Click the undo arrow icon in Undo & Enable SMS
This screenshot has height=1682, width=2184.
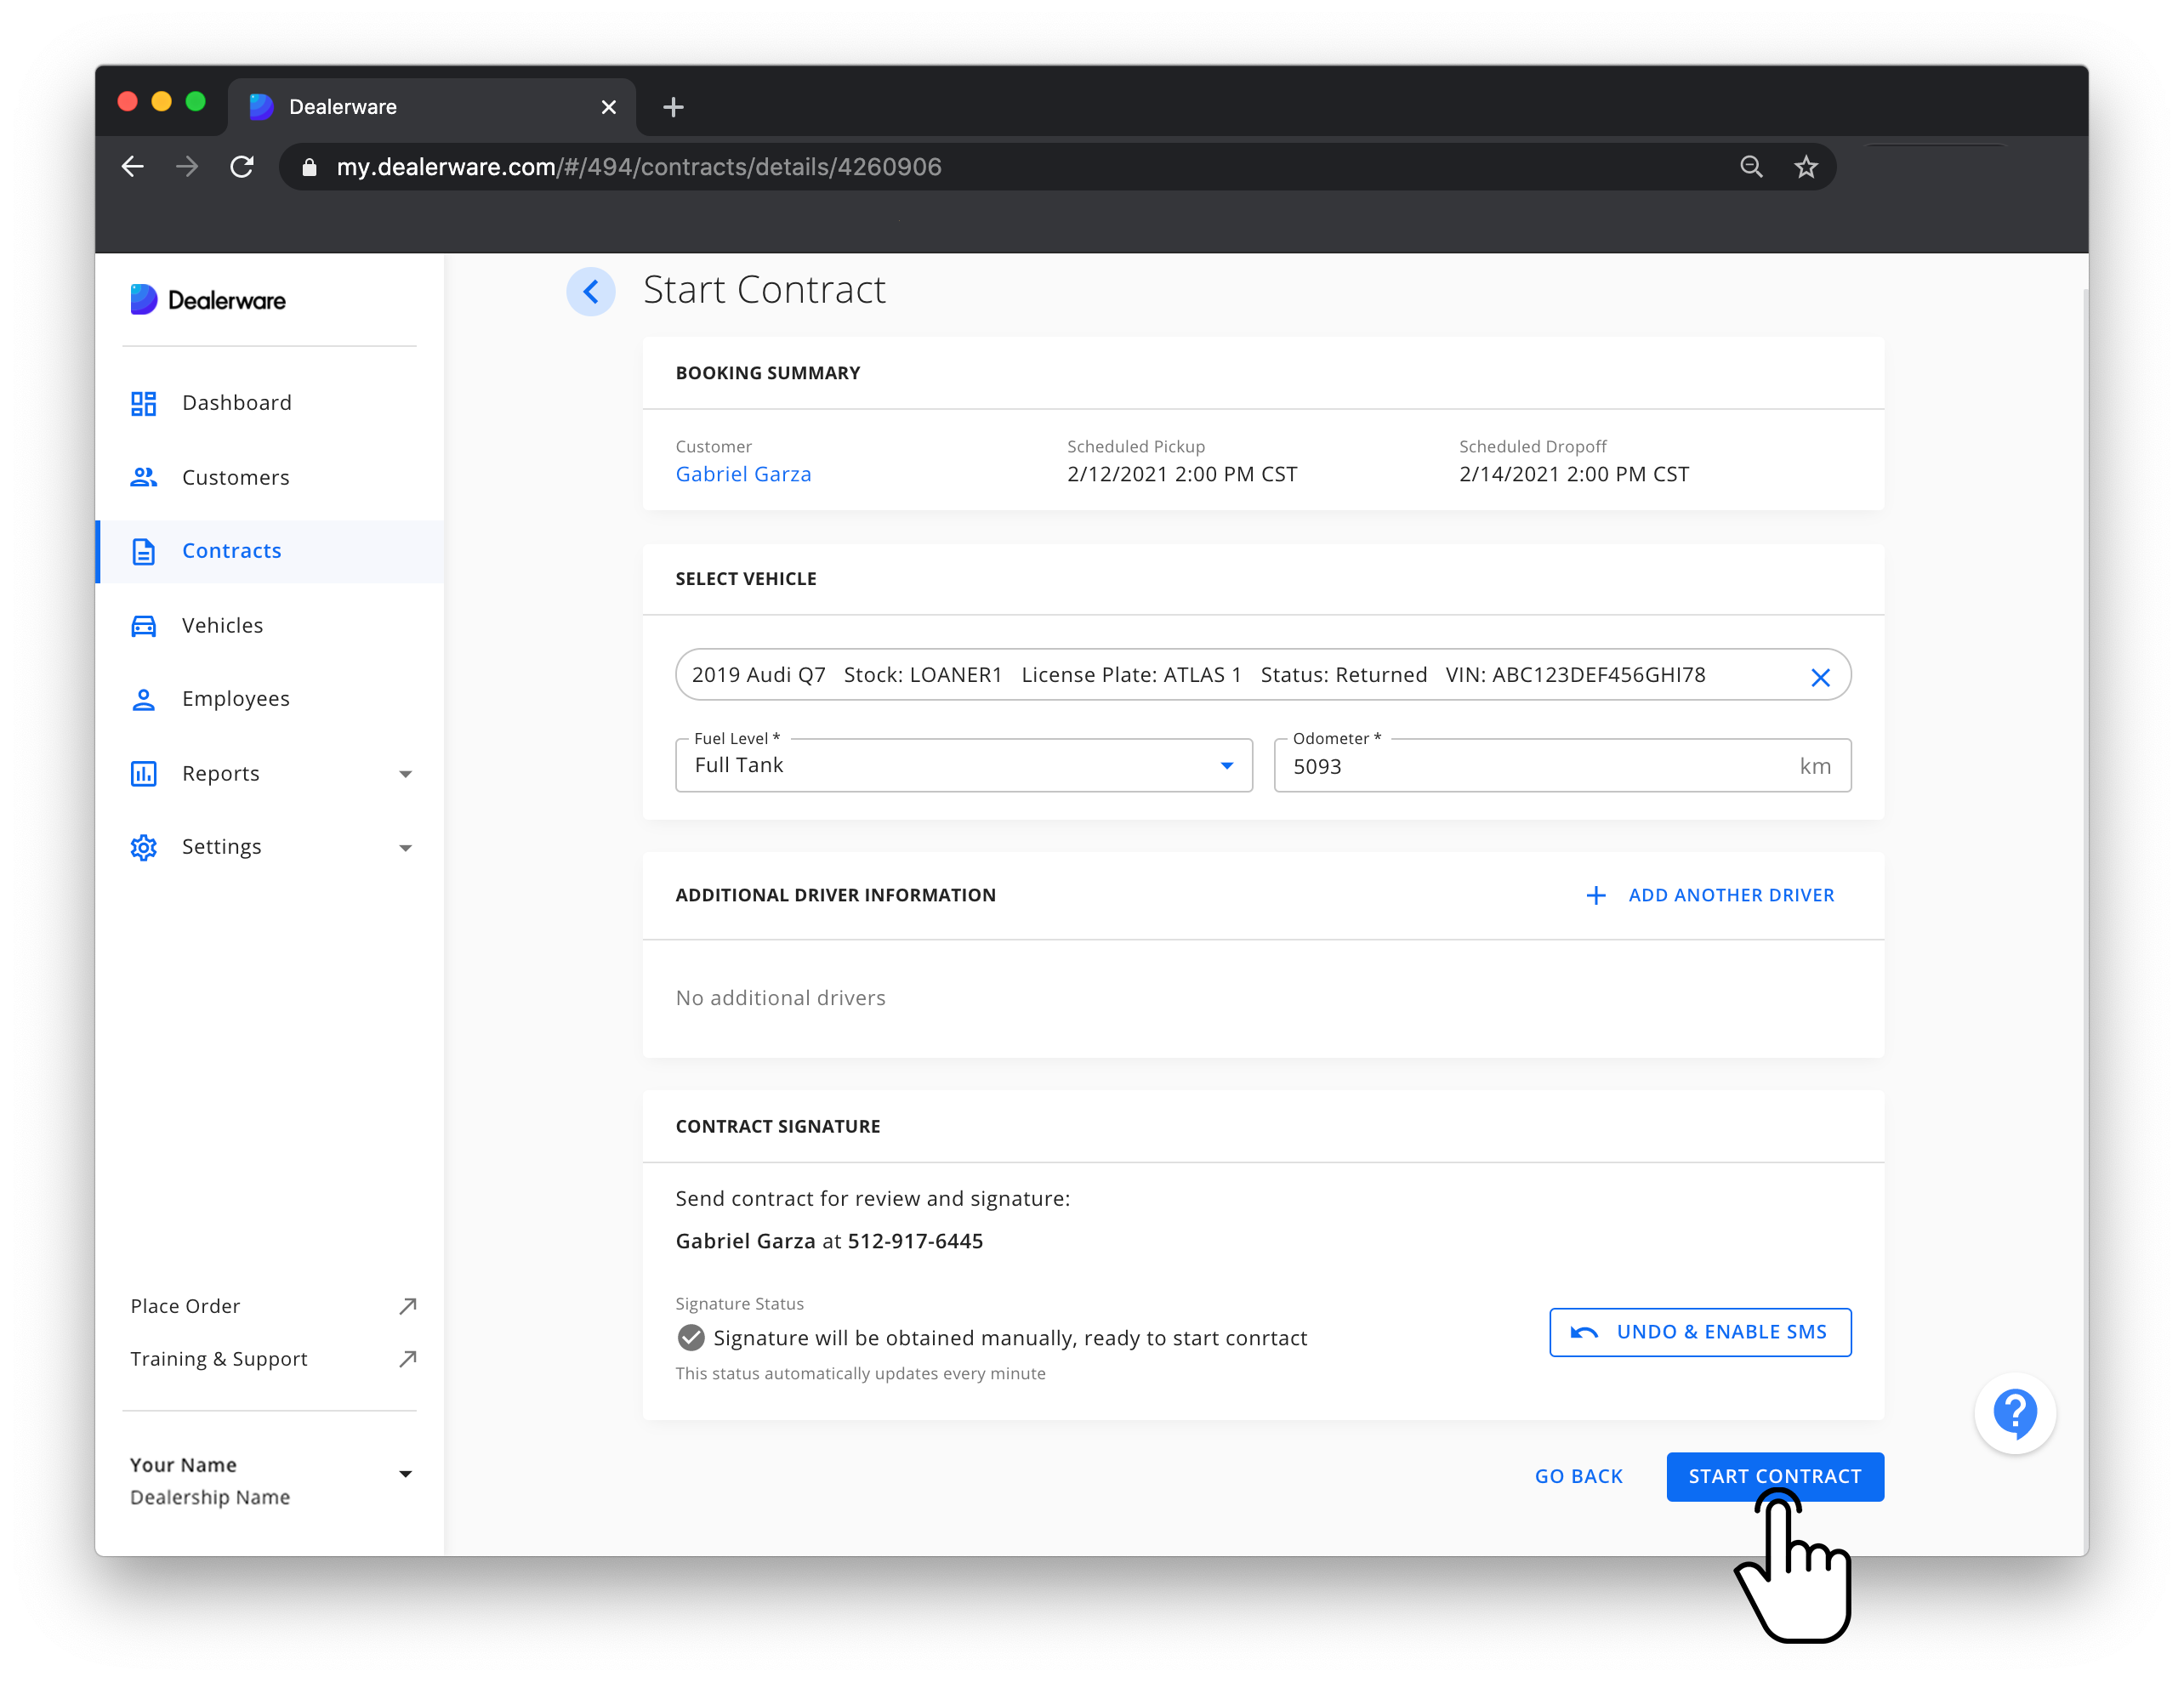(1583, 1333)
